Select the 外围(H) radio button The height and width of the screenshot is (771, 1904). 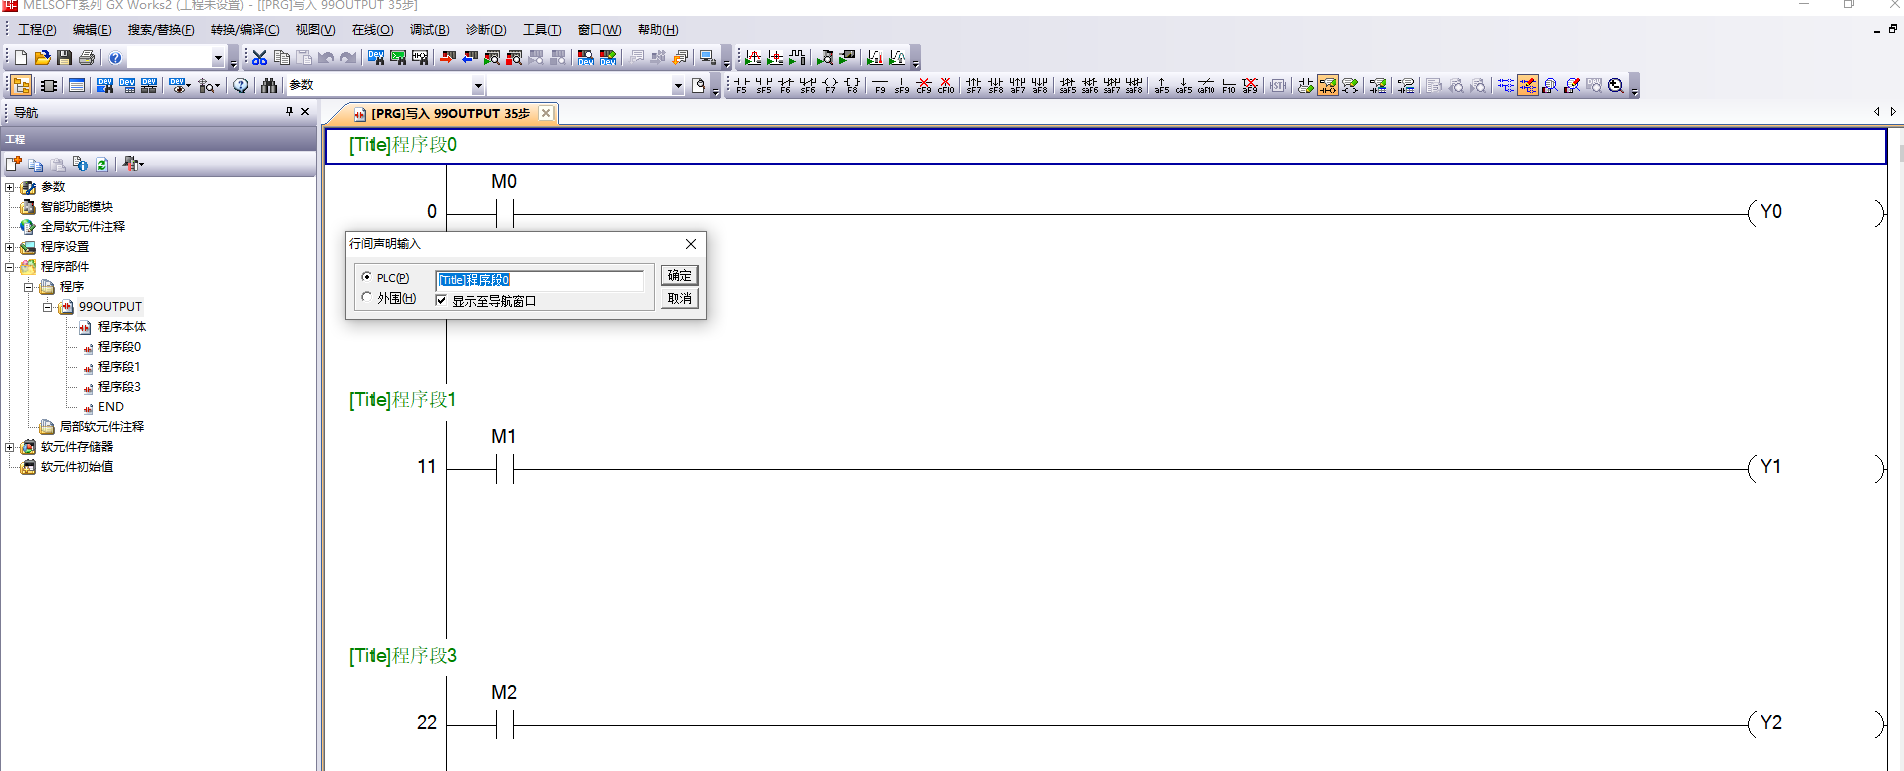coord(367,298)
